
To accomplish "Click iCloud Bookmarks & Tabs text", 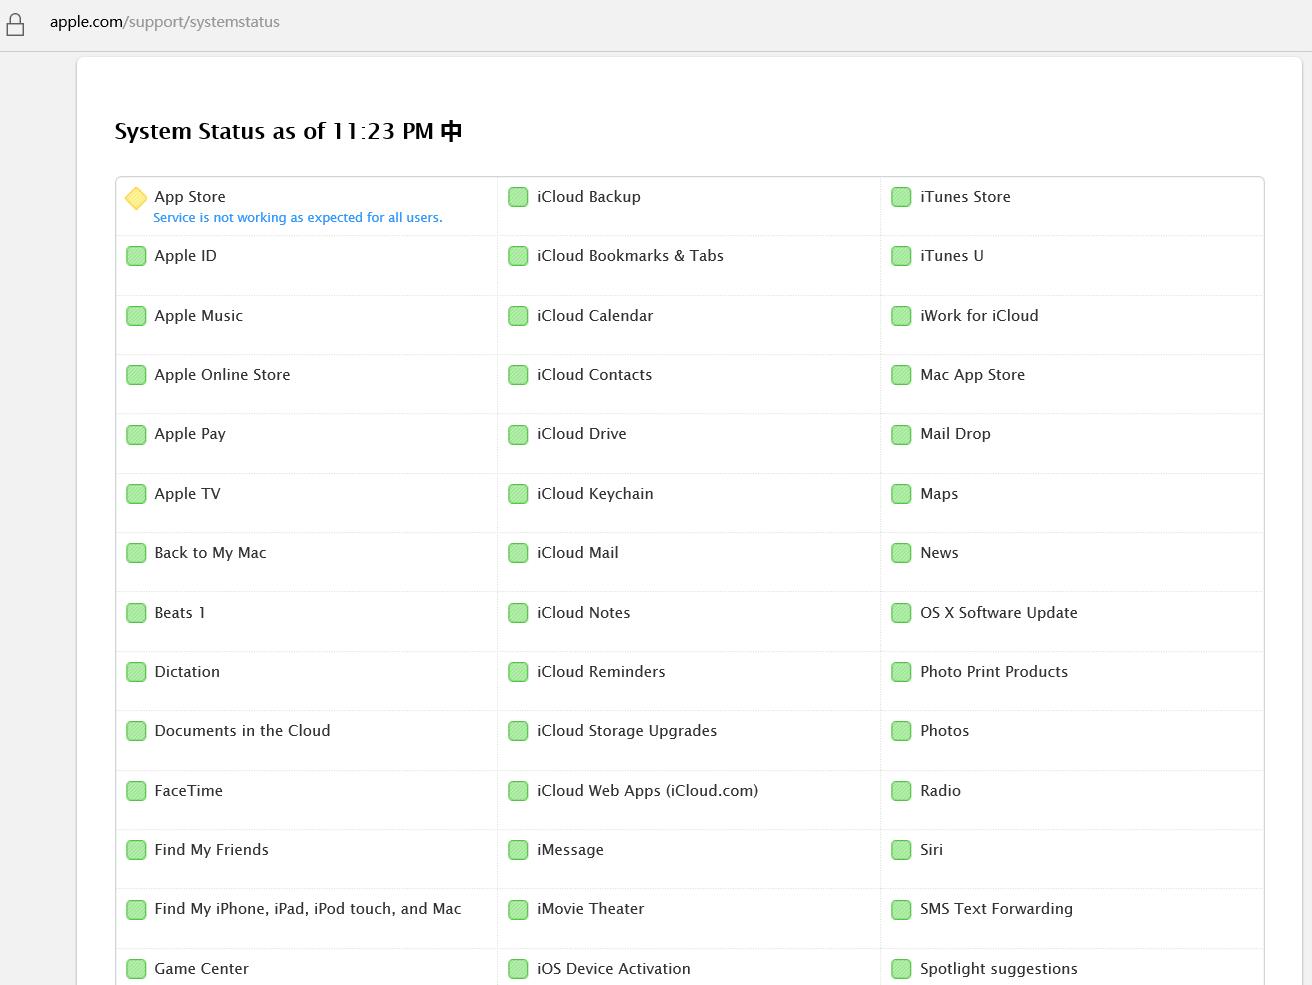I will click(630, 256).
